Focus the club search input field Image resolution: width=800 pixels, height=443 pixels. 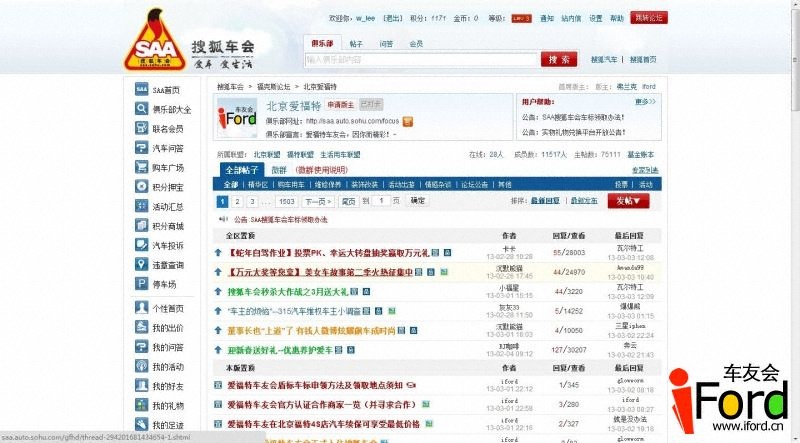tap(422, 60)
